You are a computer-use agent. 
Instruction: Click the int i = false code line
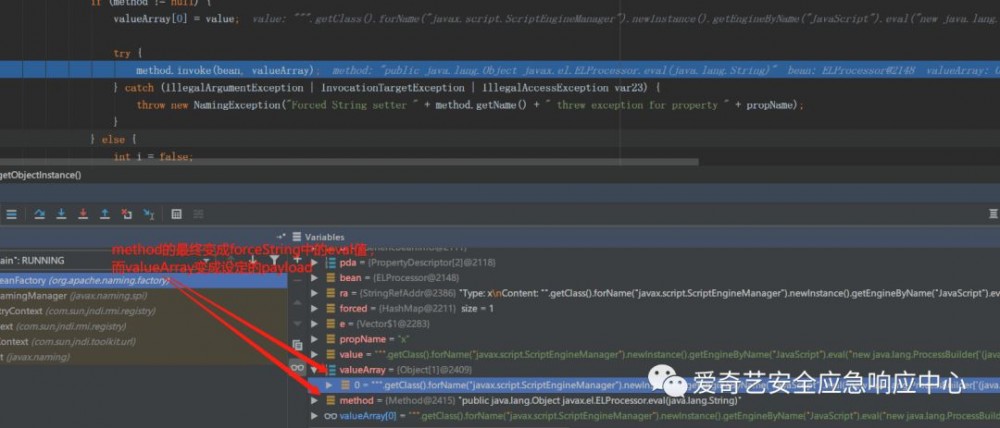coord(153,156)
